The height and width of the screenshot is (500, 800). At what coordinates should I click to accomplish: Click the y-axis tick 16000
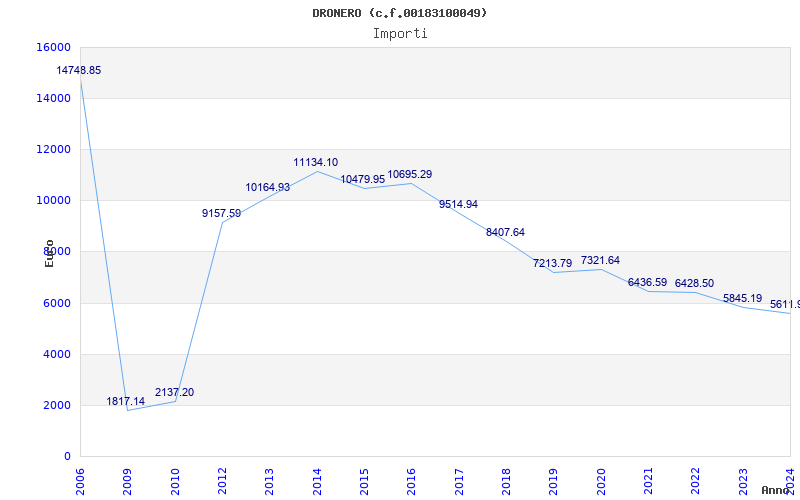[54, 47]
